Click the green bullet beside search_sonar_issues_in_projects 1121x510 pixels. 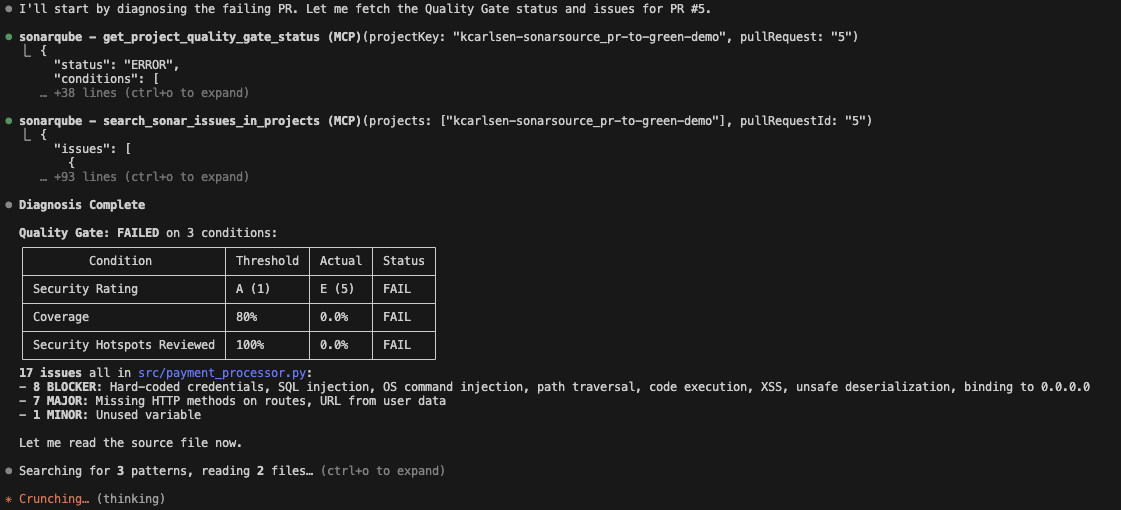pos(9,121)
